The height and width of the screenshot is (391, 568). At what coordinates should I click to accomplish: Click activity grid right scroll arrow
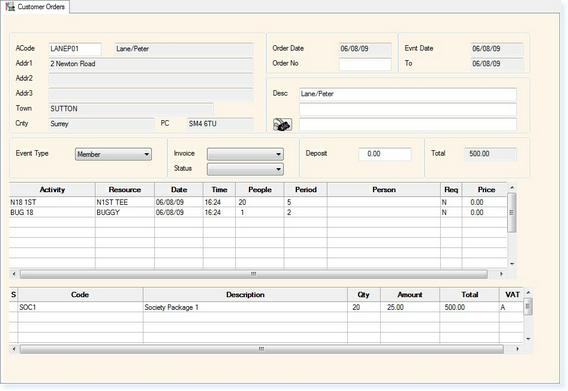click(x=501, y=274)
